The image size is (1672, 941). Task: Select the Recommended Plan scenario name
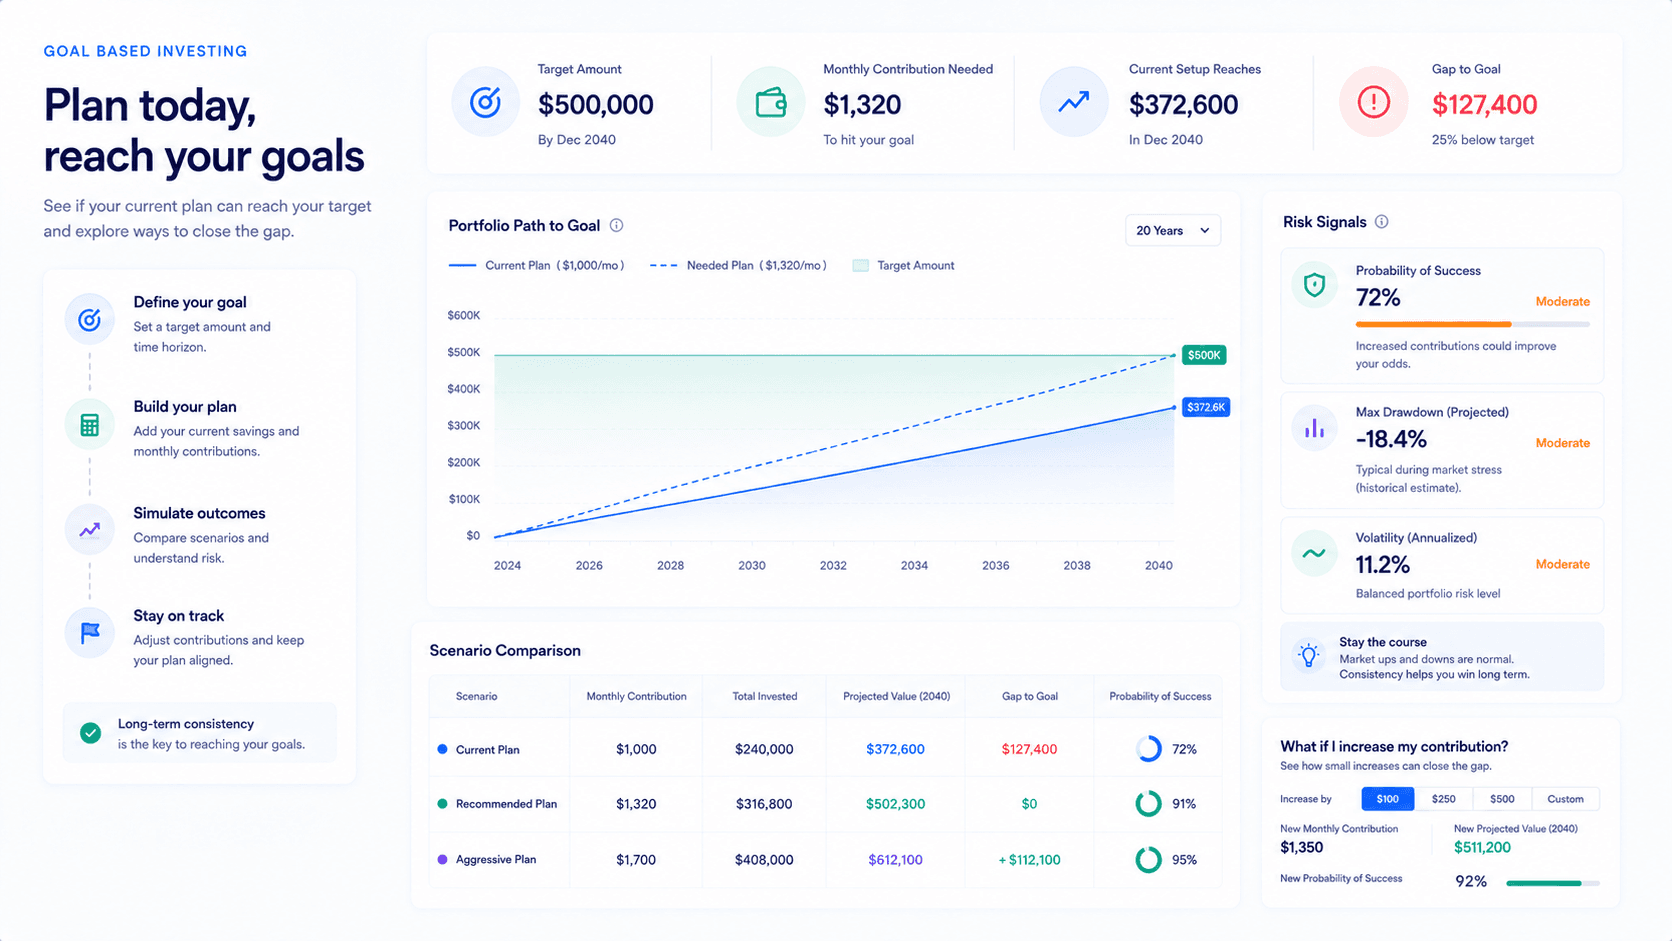tap(506, 804)
